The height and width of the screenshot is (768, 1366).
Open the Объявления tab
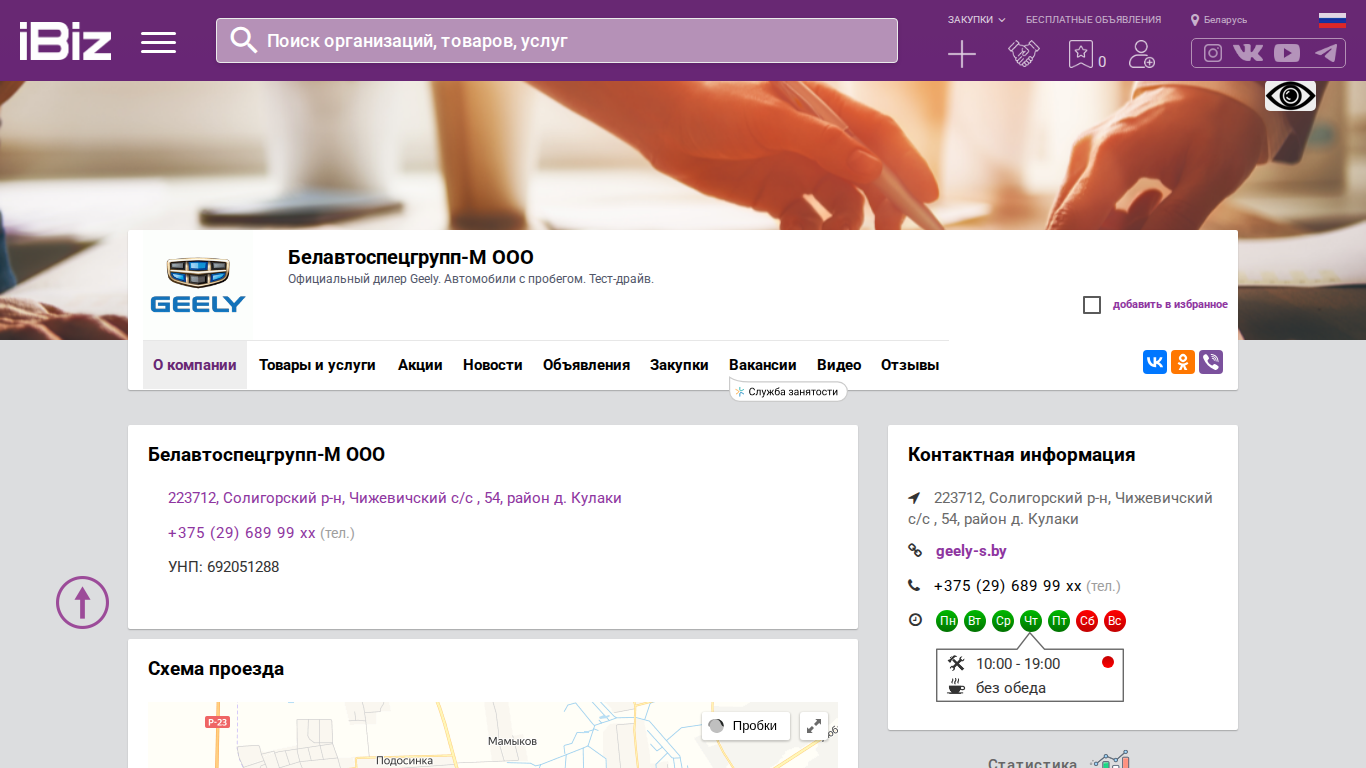tap(586, 365)
